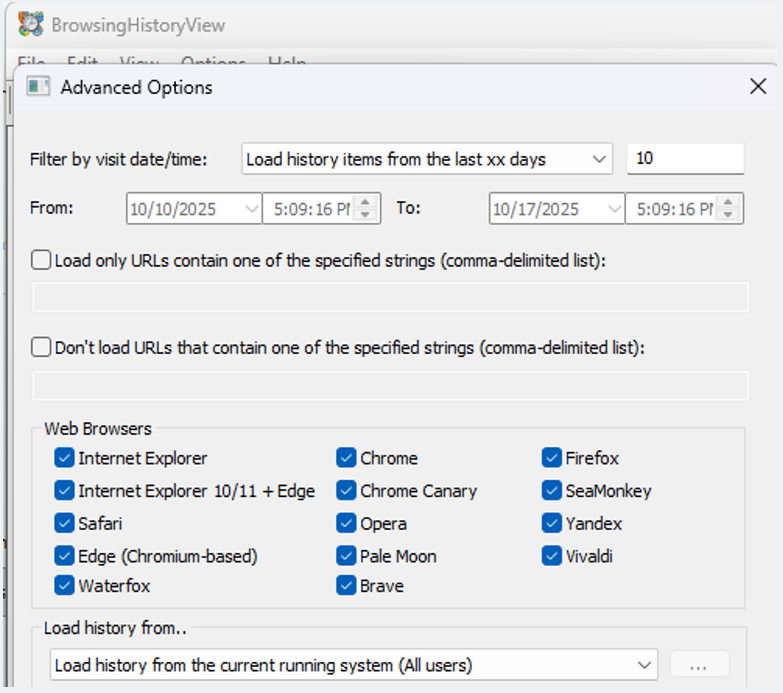
Task: Toggle the Opera browser checkbox
Action: (346, 523)
